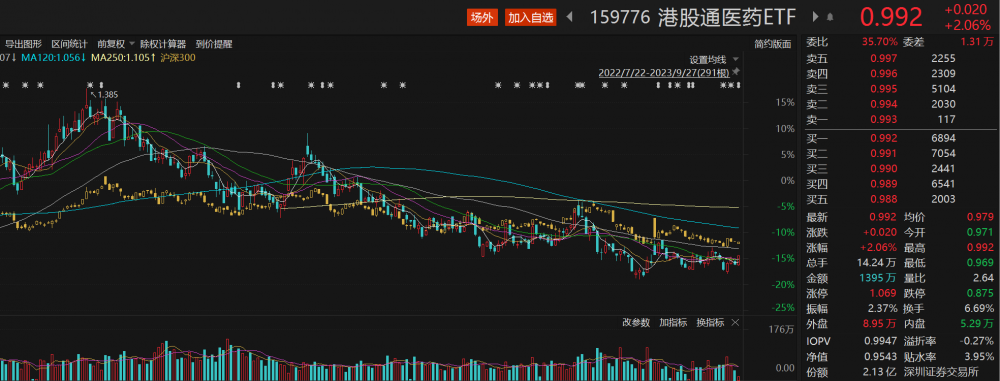Toggle 加入自选 add to watchlist
The image size is (1000, 381).
(531, 17)
